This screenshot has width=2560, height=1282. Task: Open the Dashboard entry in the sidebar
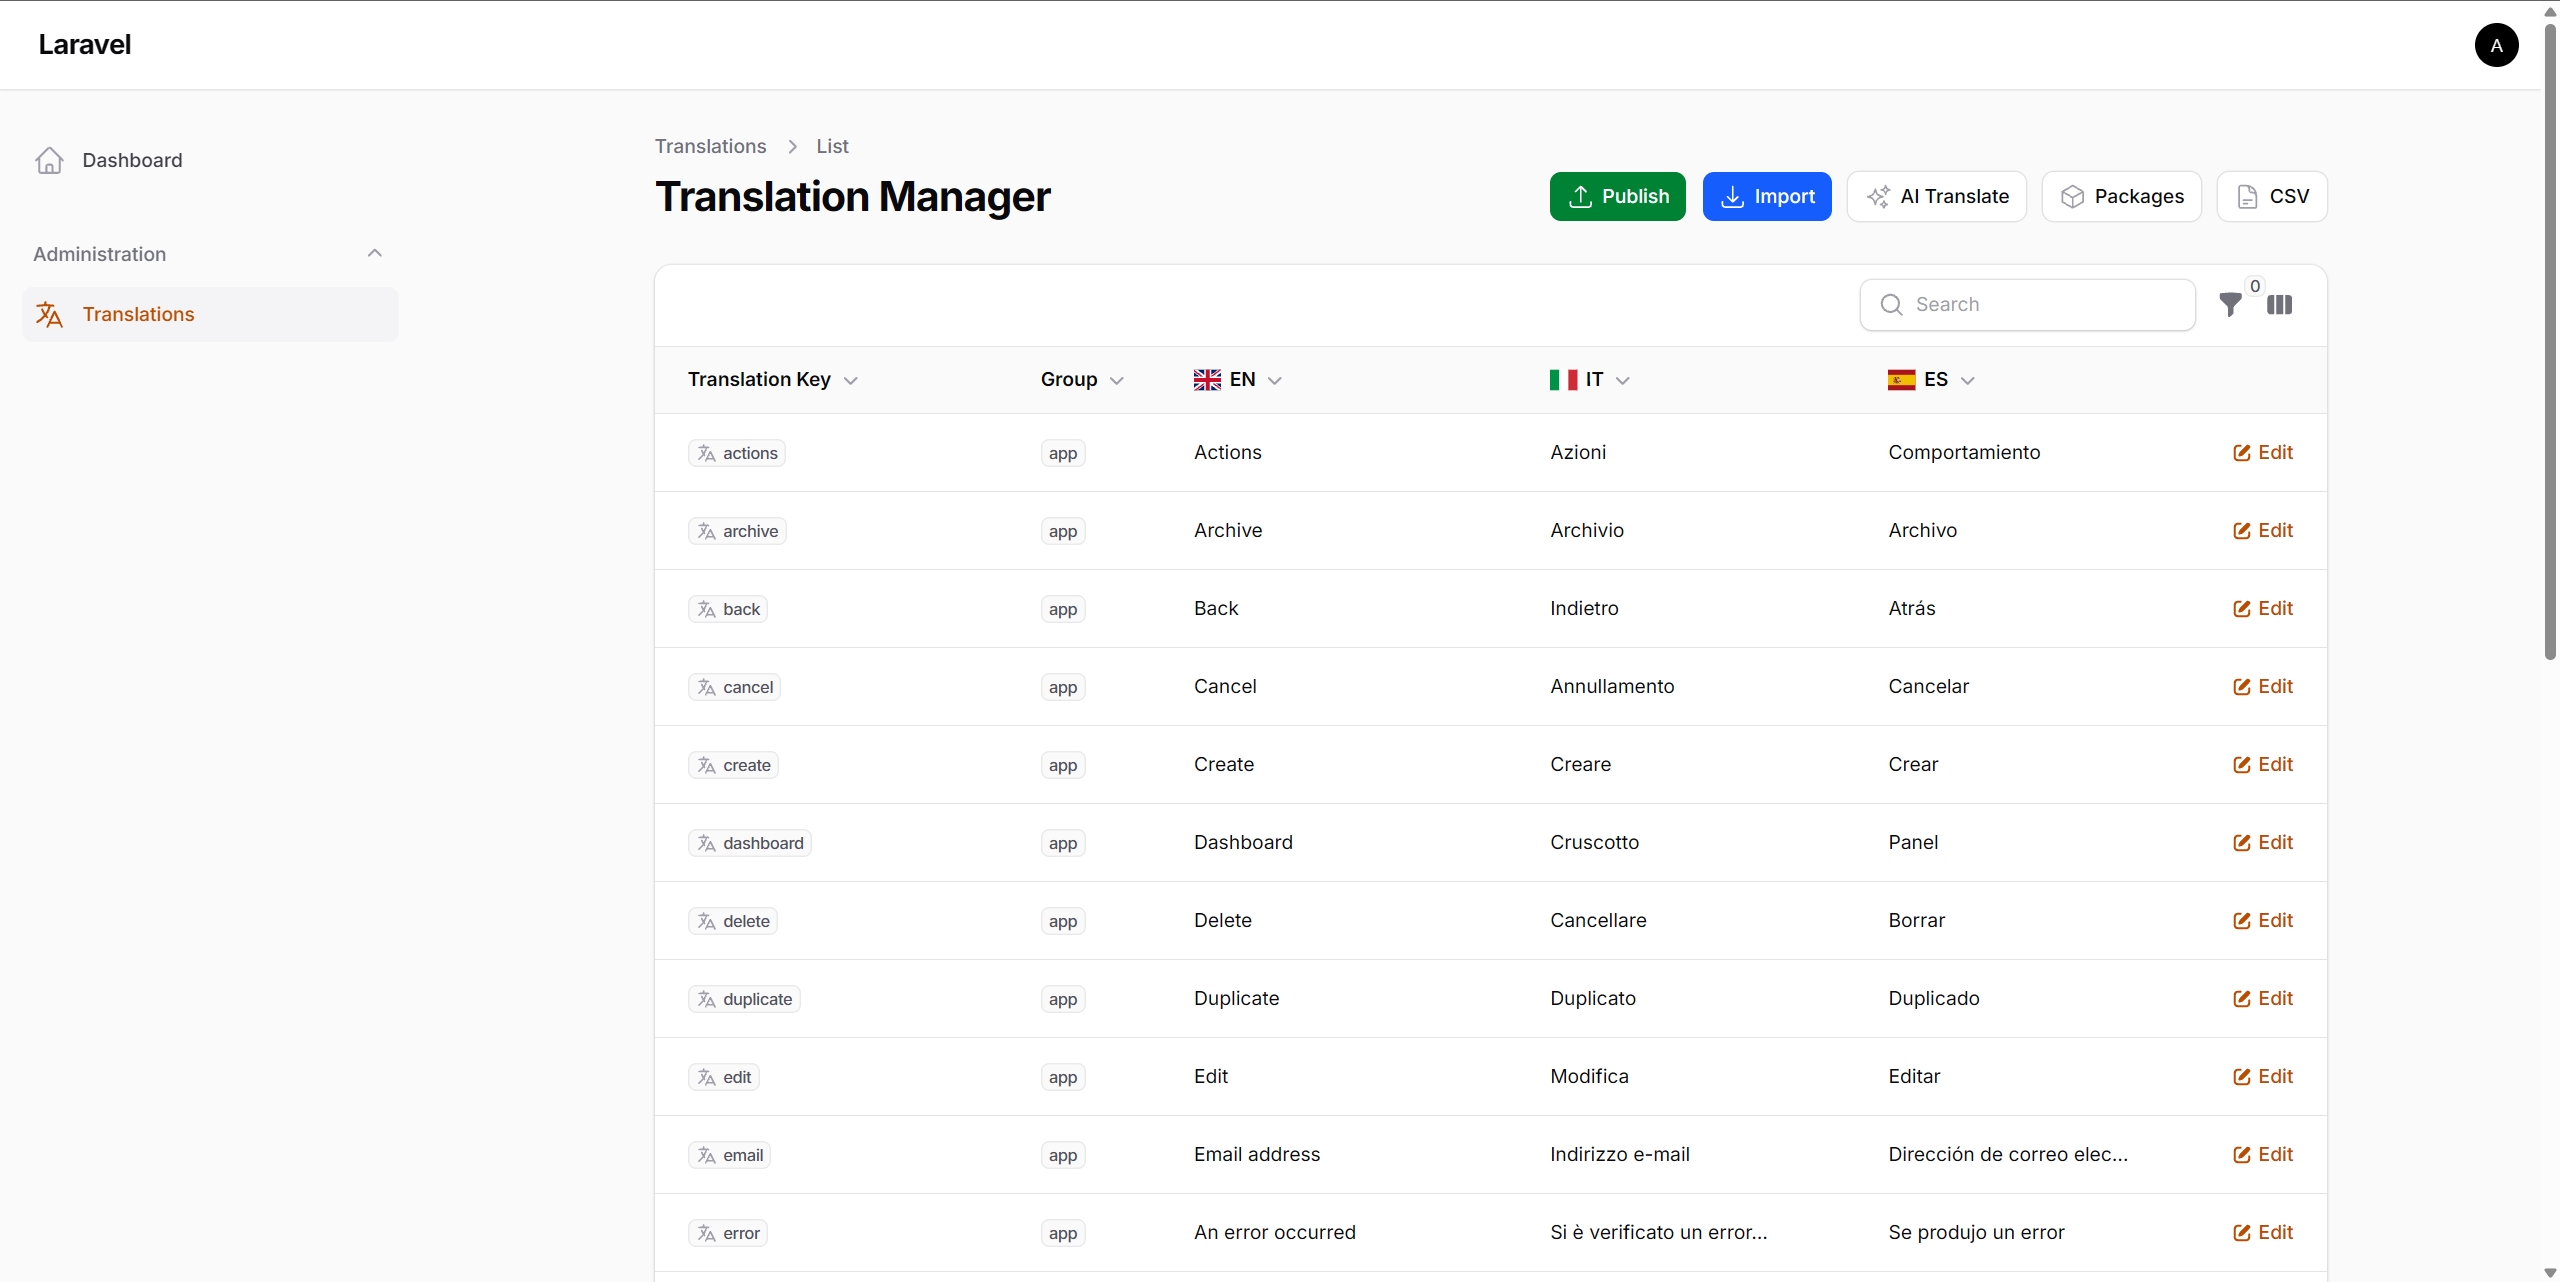click(x=132, y=160)
